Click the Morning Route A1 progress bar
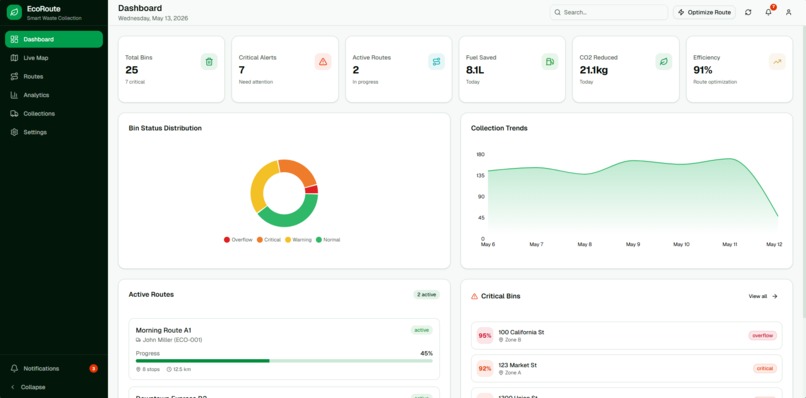 click(x=284, y=361)
